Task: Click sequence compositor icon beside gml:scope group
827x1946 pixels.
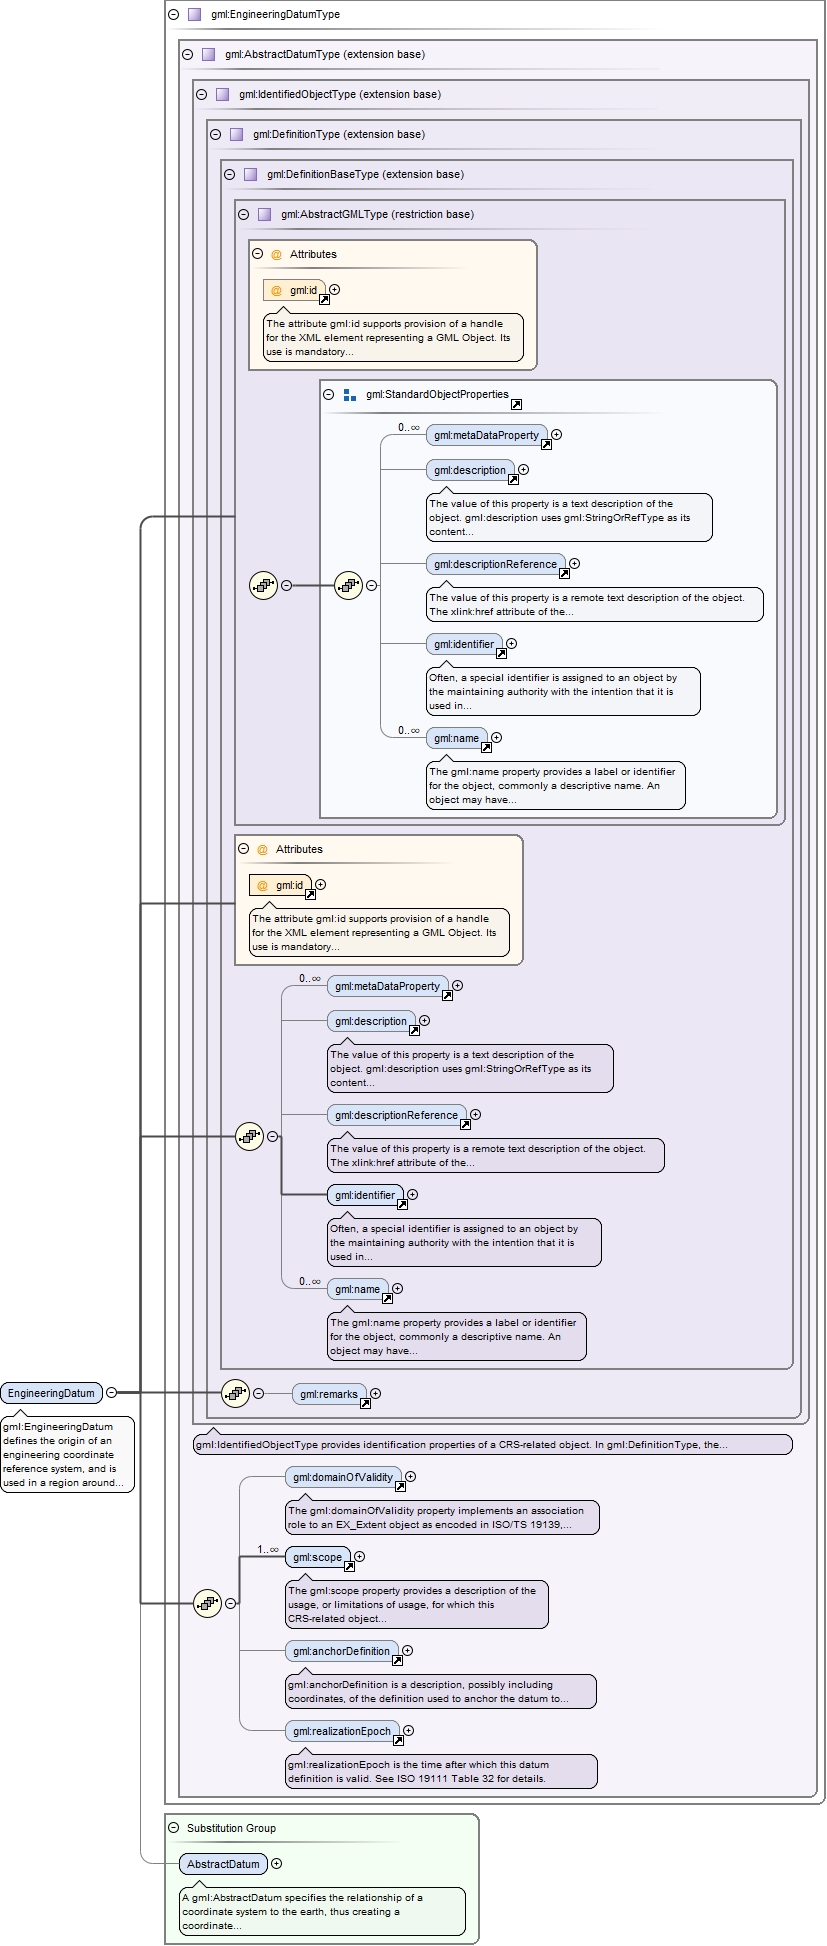Action: coord(207,1603)
